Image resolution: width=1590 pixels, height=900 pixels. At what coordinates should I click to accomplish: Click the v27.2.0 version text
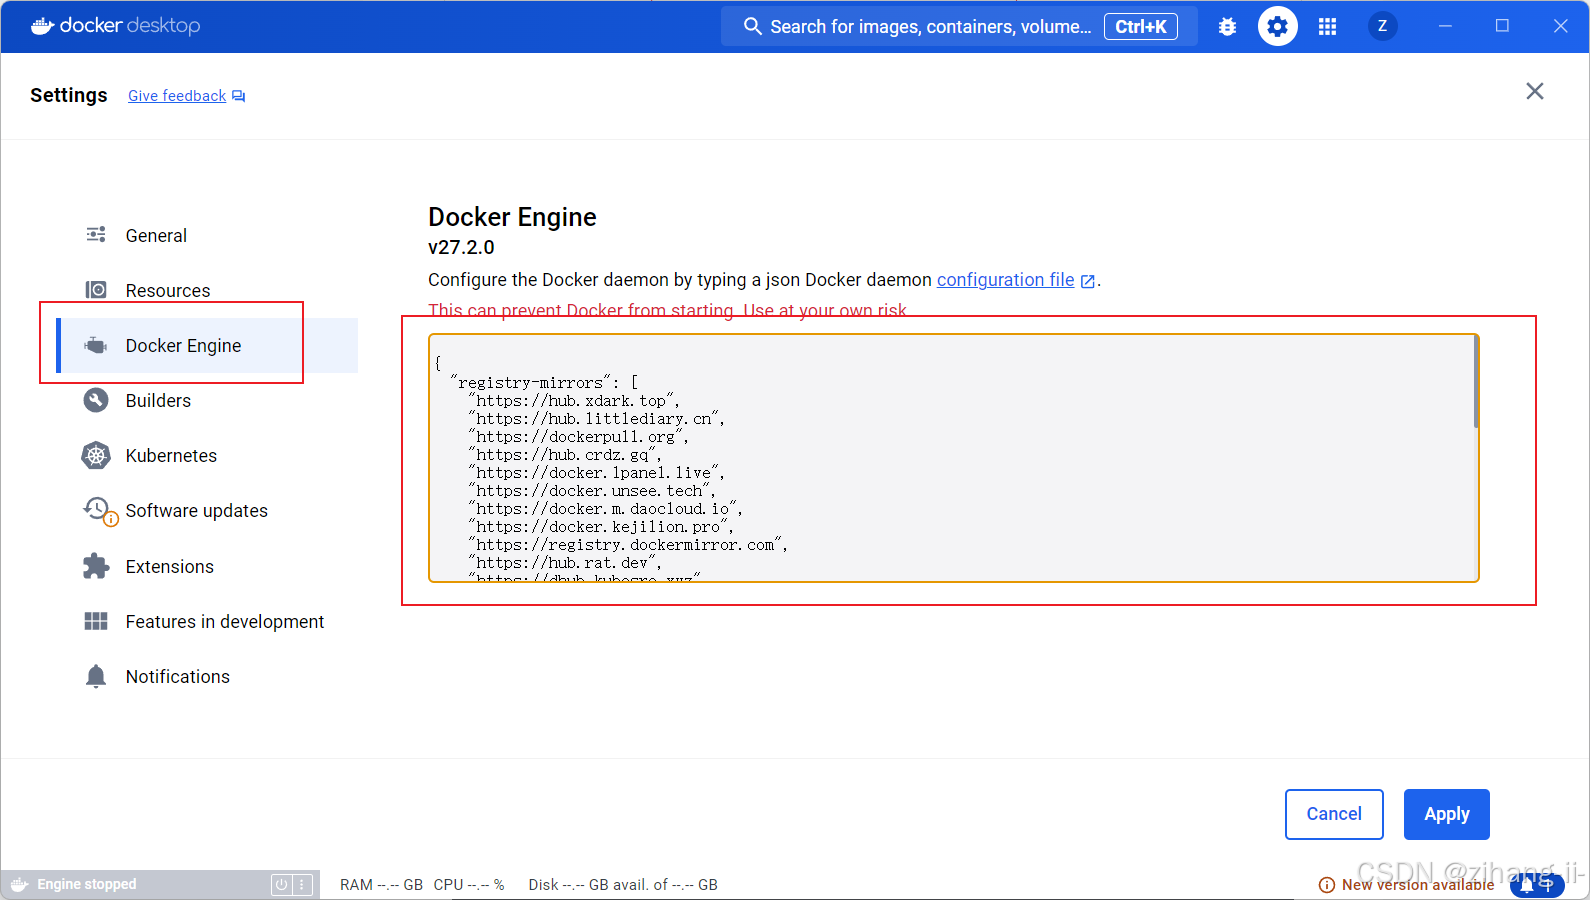coord(461,247)
